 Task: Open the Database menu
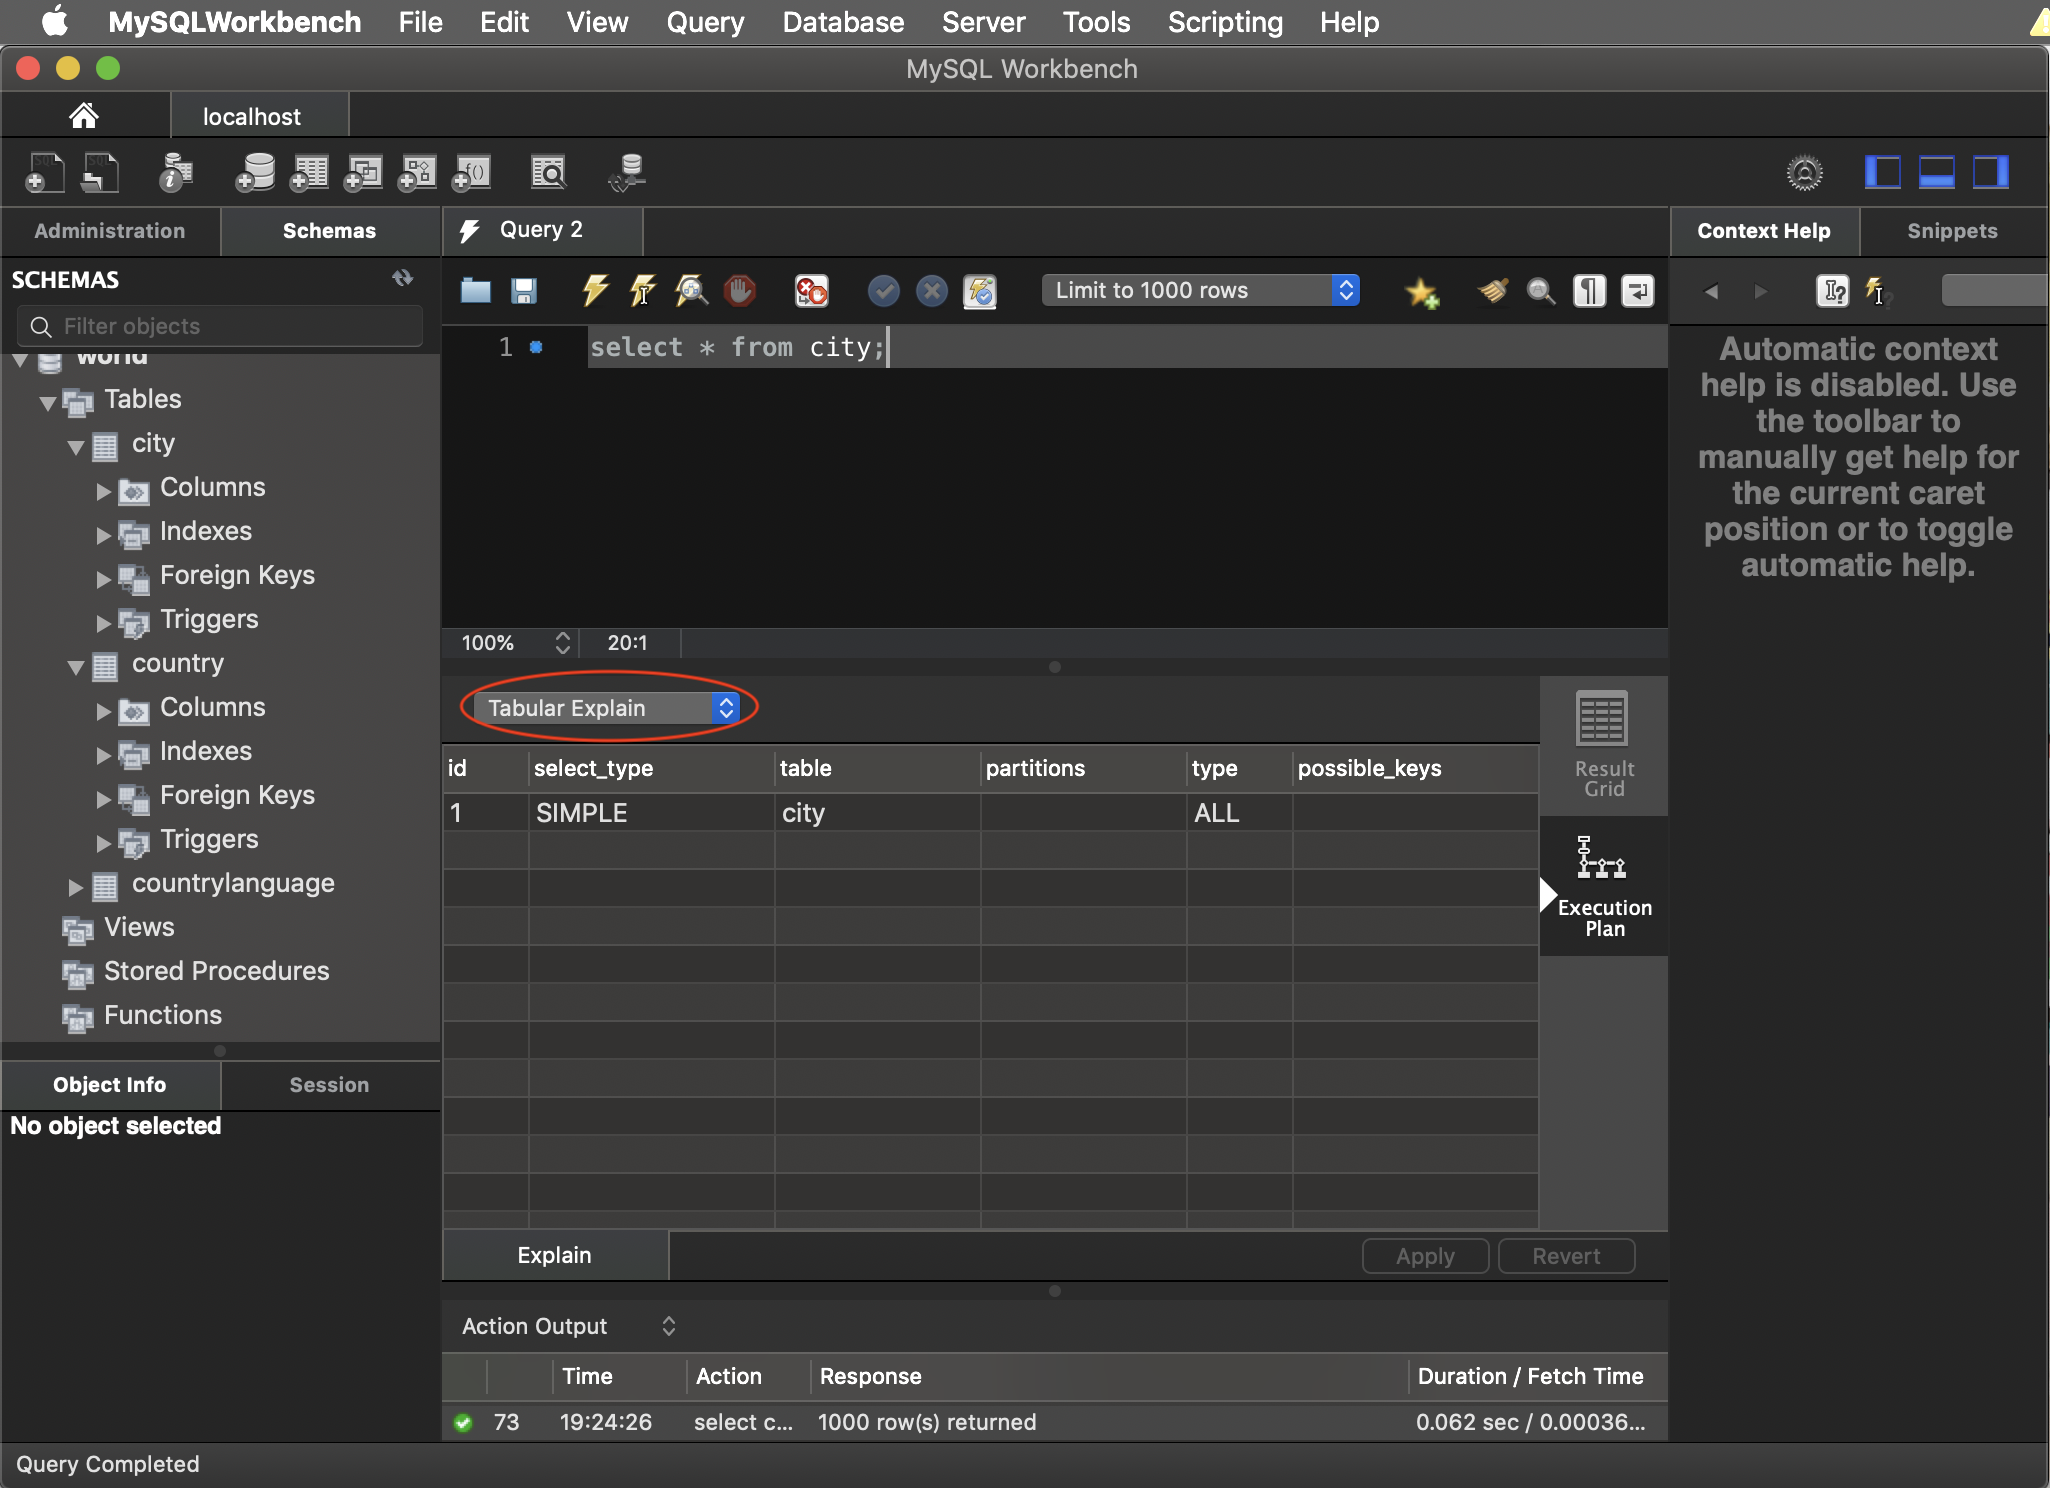(x=843, y=22)
